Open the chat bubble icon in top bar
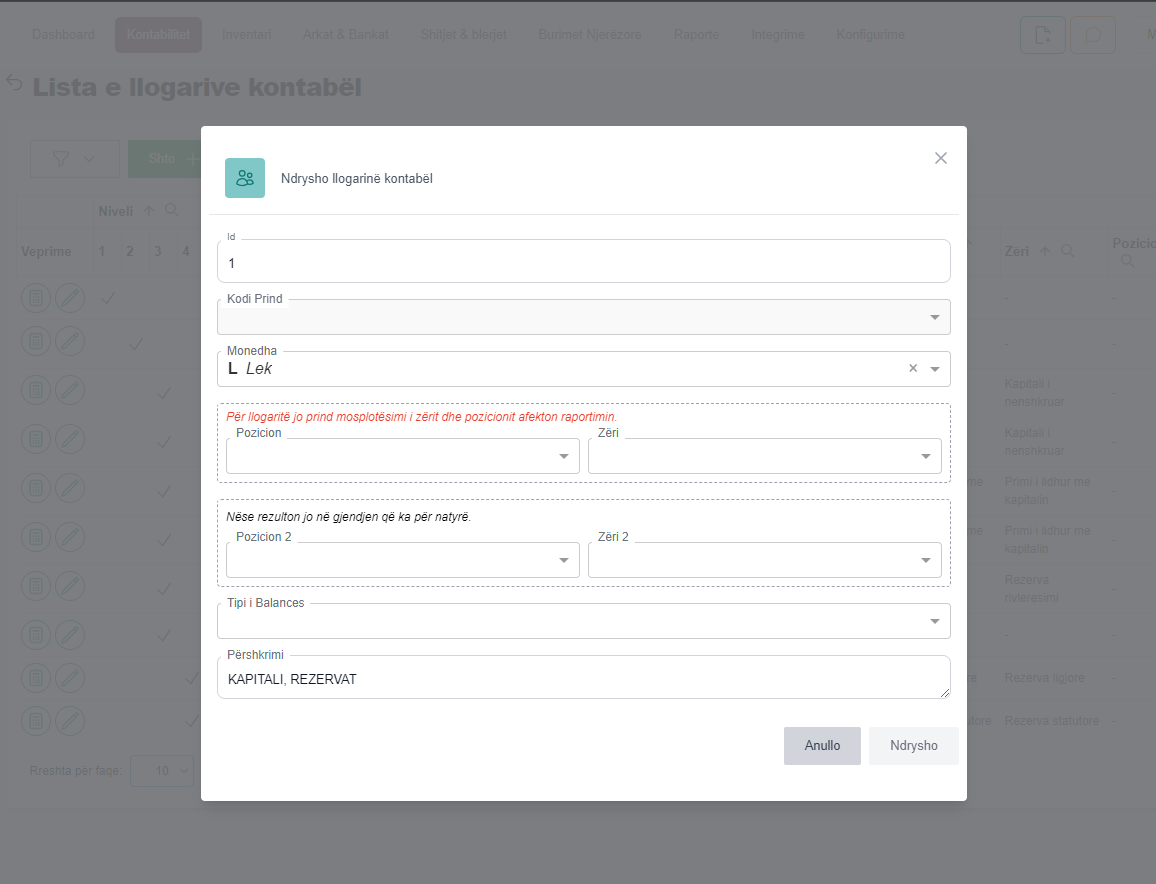 (1092, 35)
